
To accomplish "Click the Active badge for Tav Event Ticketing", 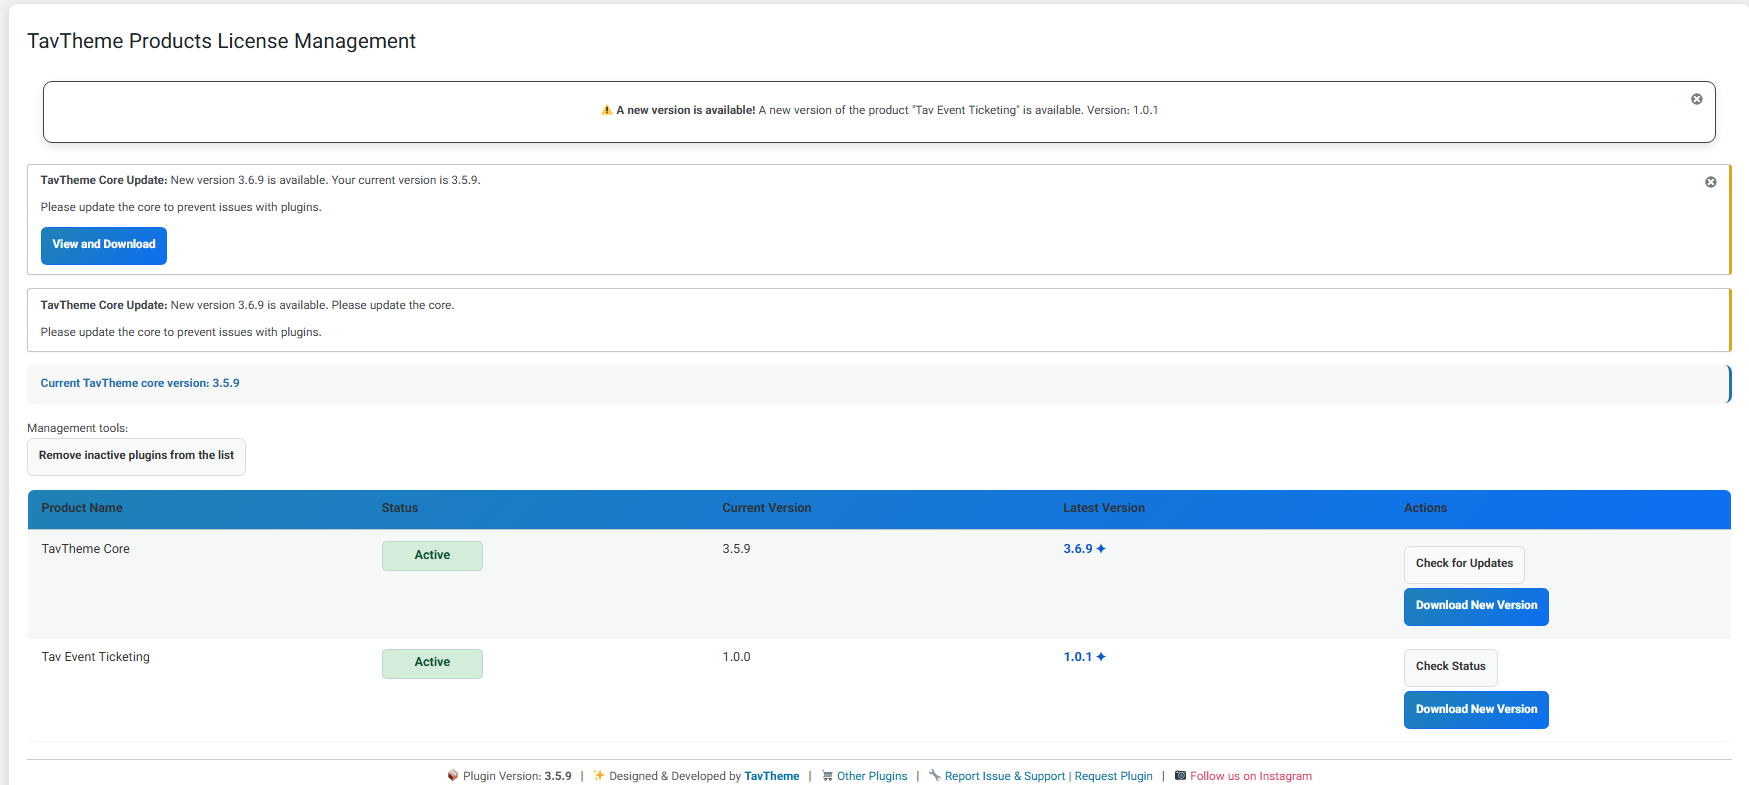I will 432,663.
